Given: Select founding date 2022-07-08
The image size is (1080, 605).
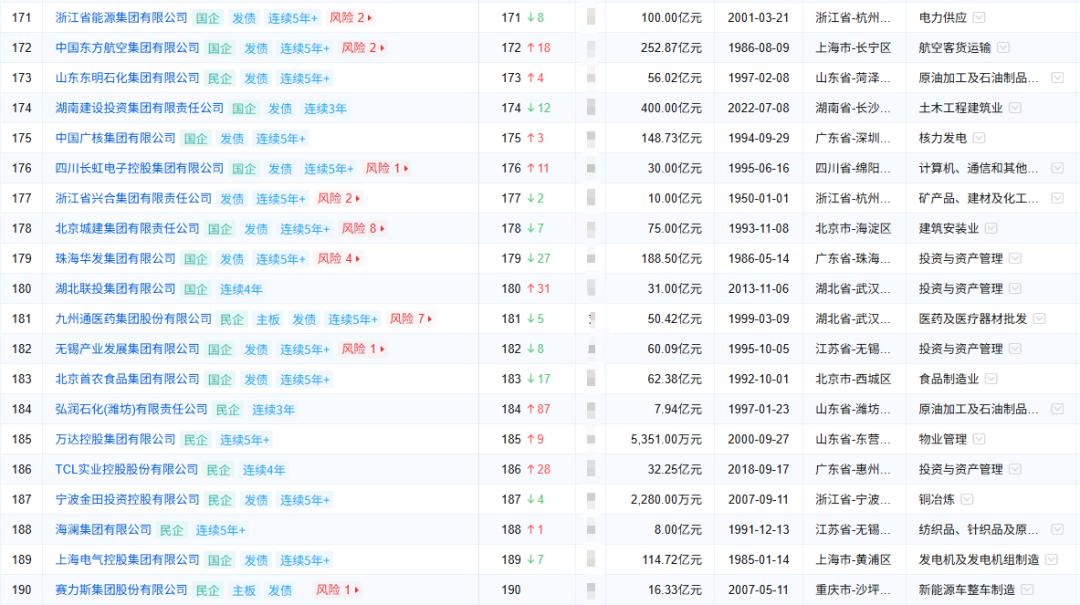Looking at the screenshot, I should [758, 108].
